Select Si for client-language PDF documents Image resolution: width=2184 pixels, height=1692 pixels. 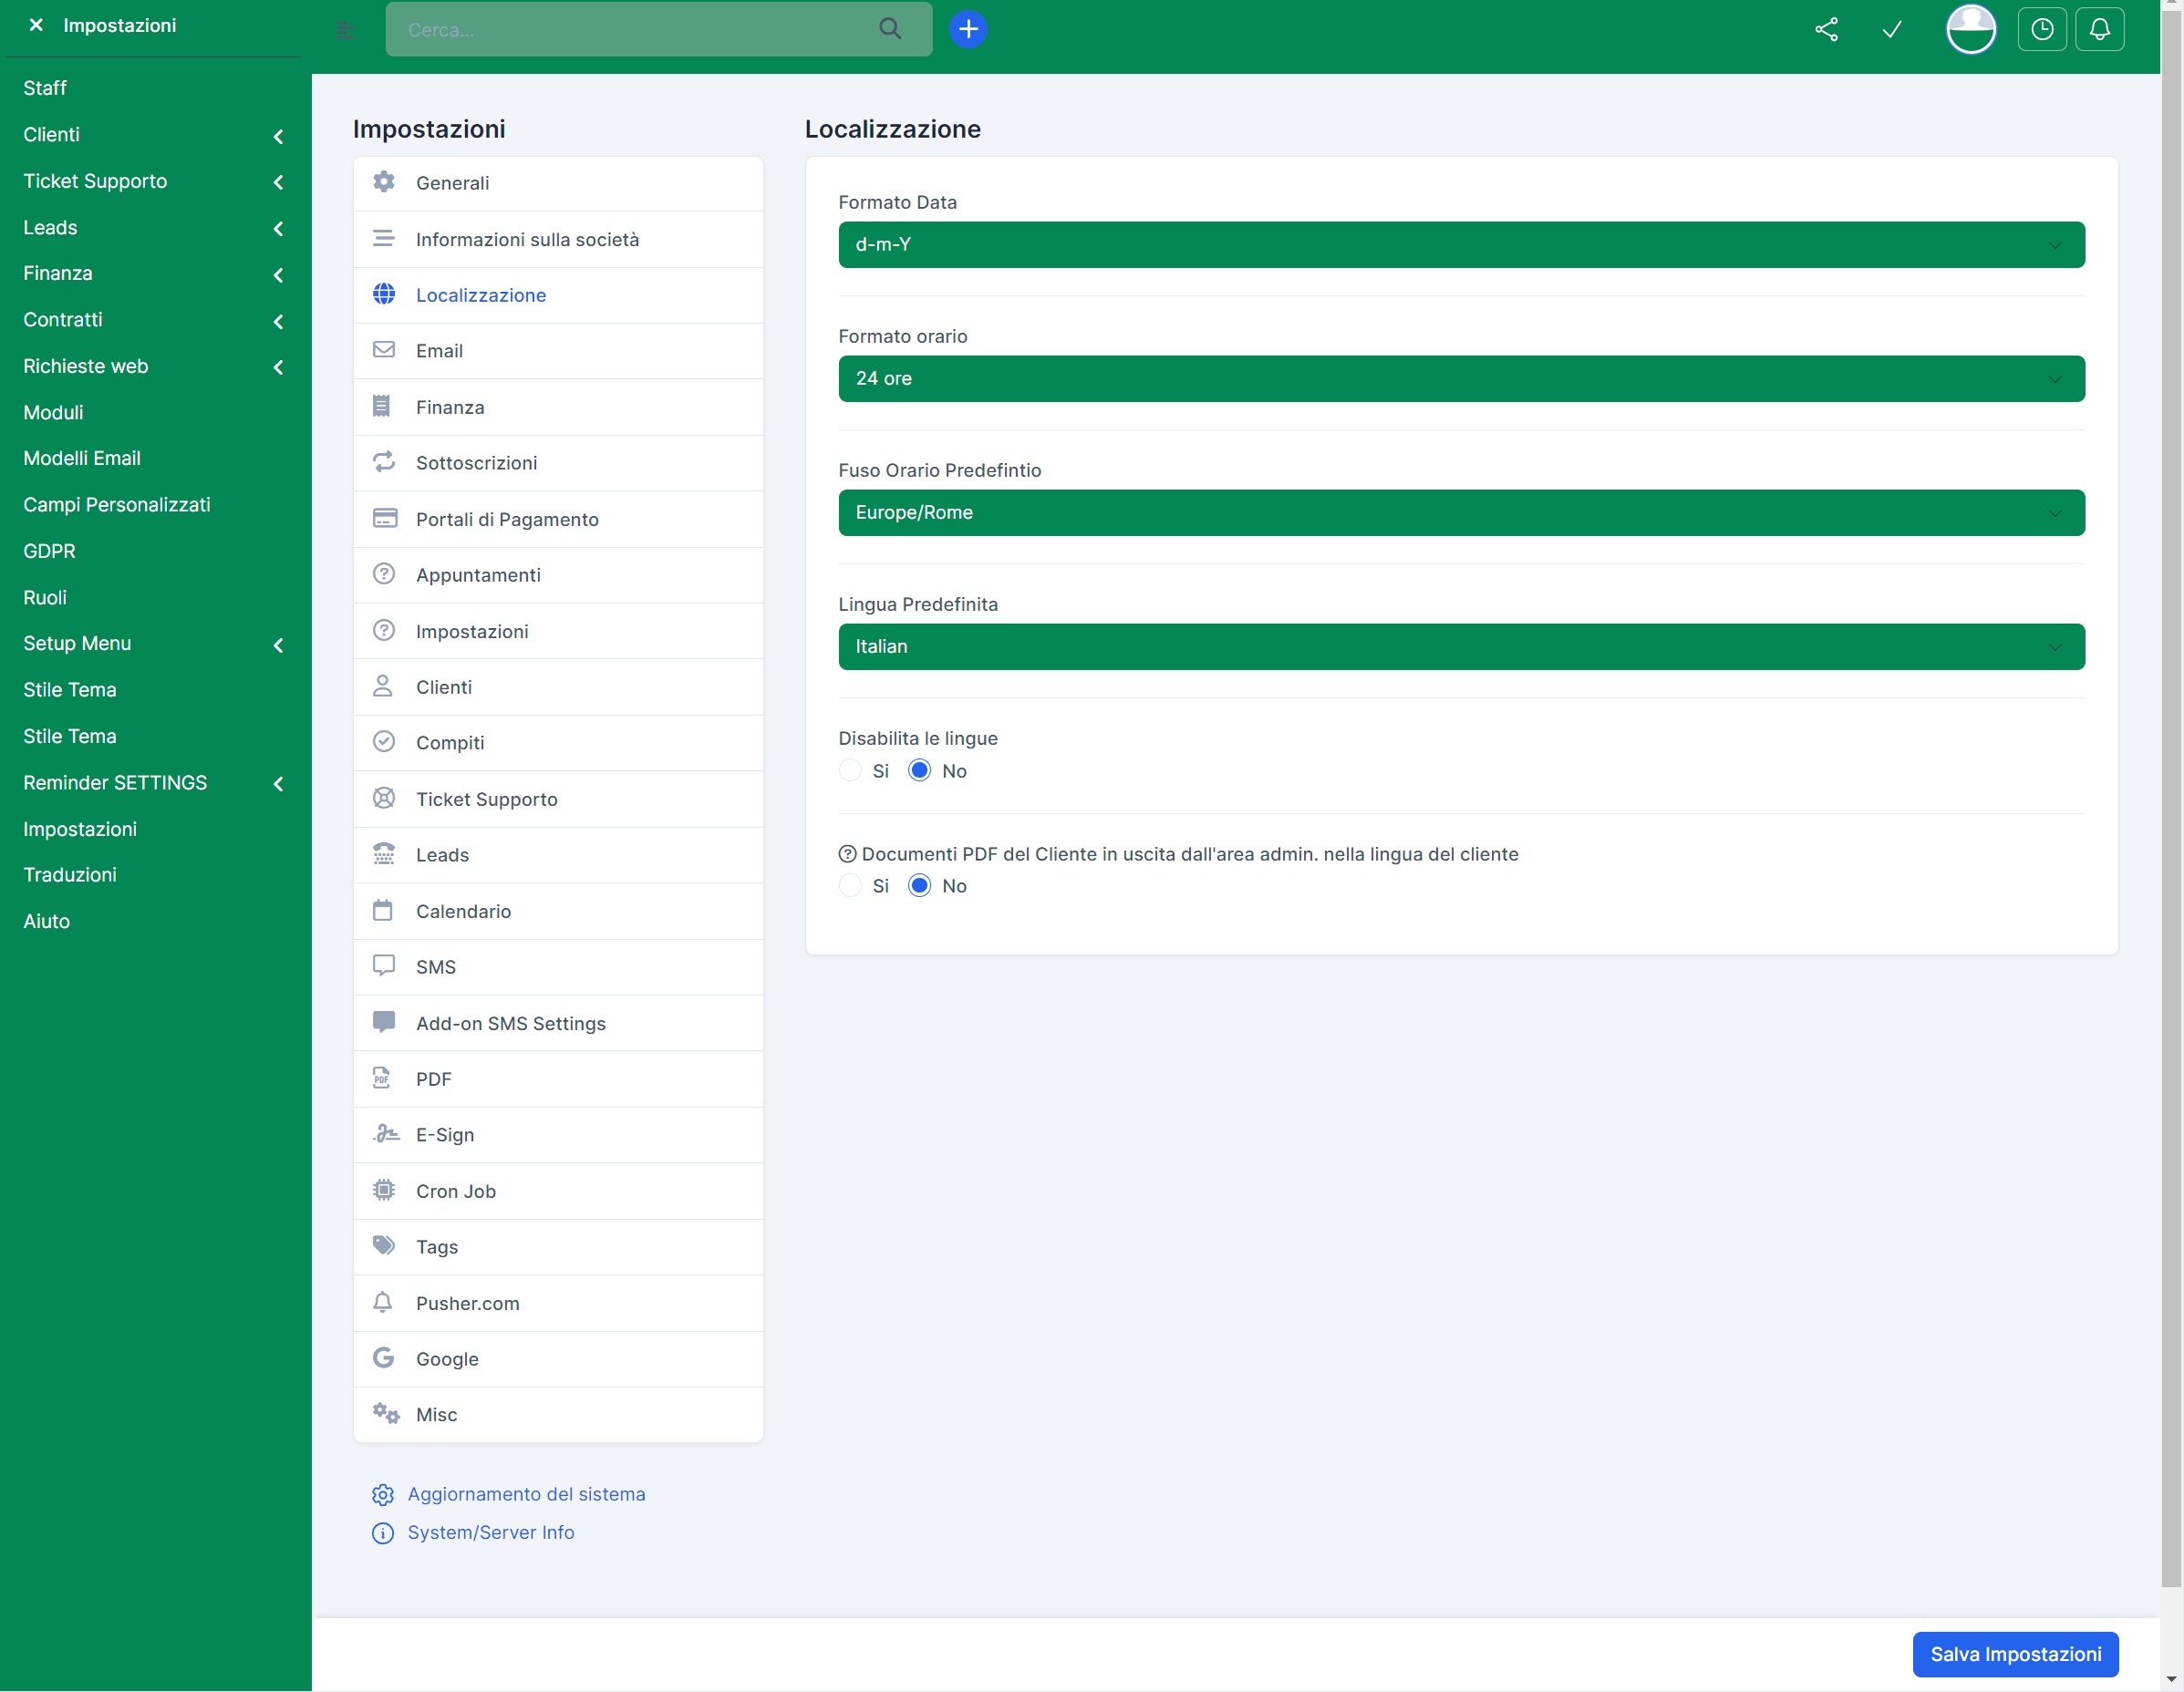[850, 886]
